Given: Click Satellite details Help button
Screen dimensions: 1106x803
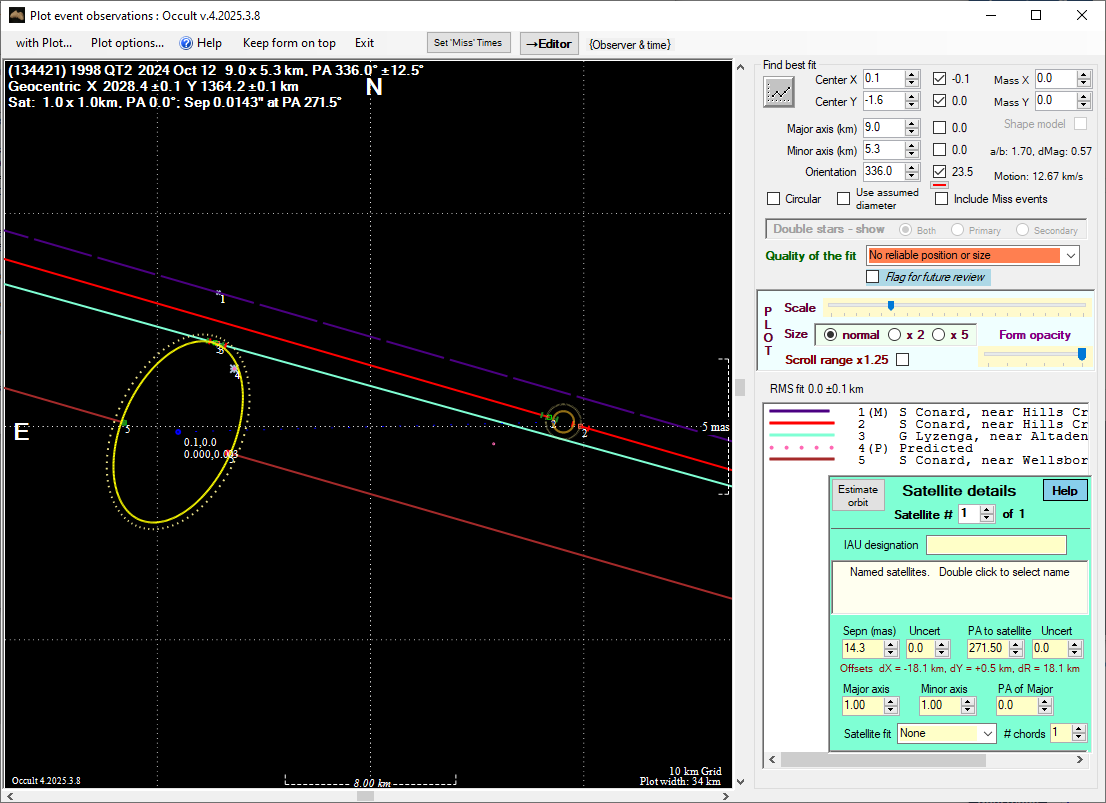Looking at the screenshot, I should click(1064, 490).
